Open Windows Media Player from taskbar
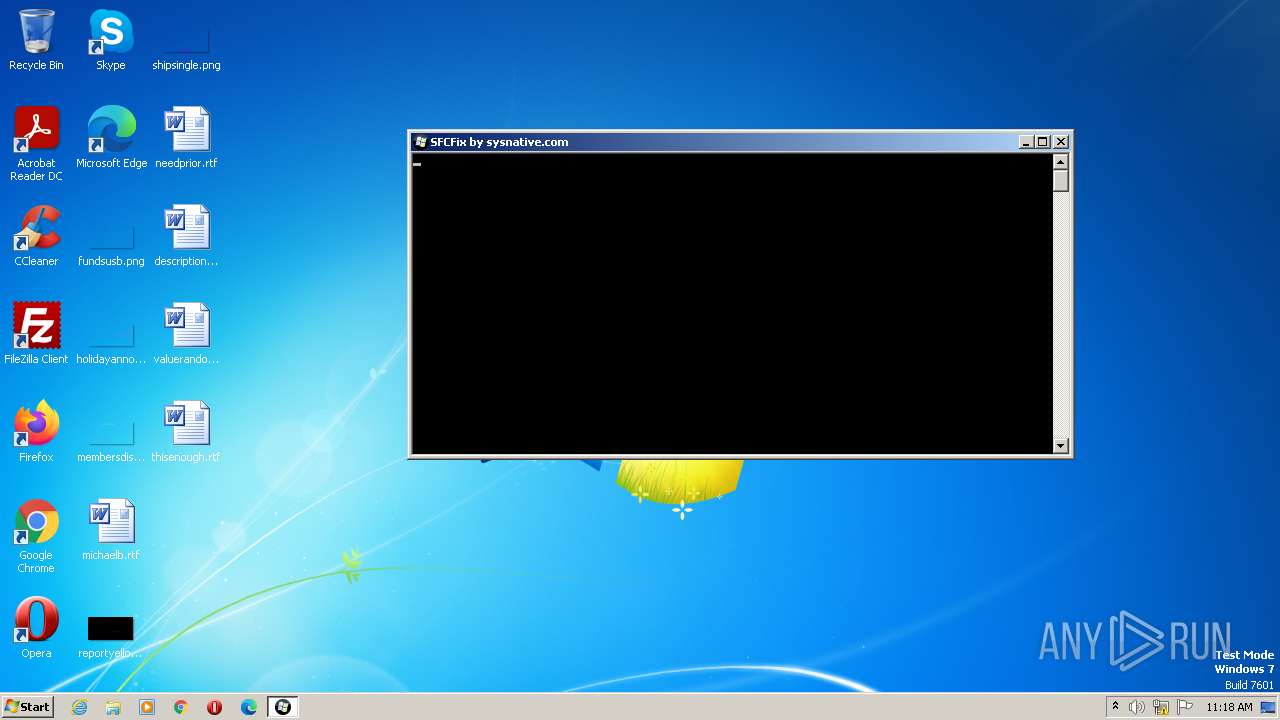 coord(147,707)
